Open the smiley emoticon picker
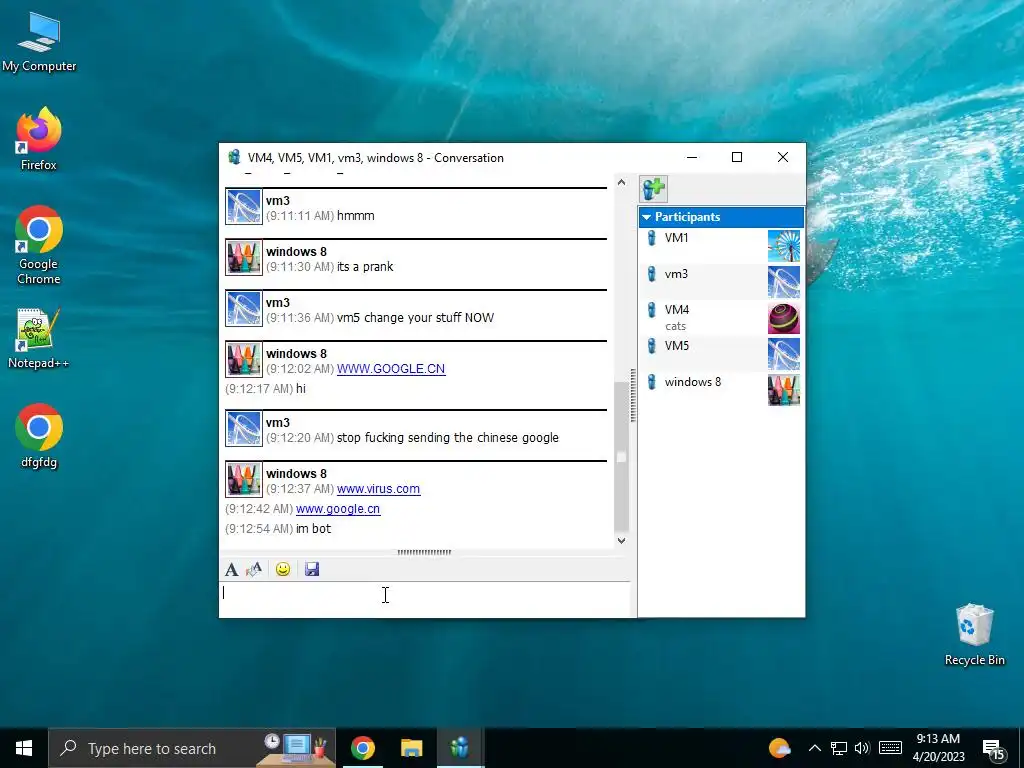This screenshot has height=768, width=1024. click(283, 569)
